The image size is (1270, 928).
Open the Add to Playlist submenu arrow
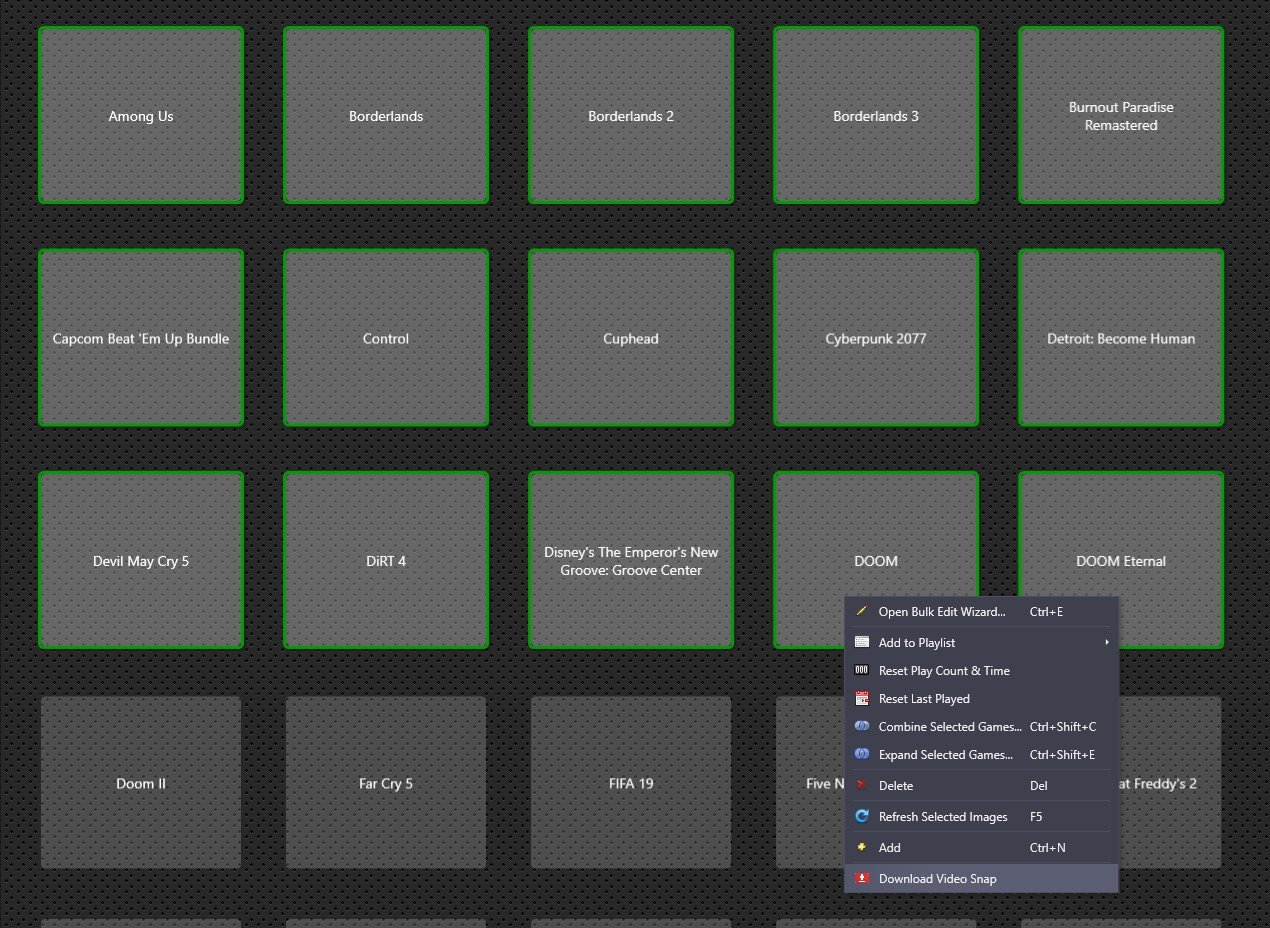click(x=1107, y=642)
